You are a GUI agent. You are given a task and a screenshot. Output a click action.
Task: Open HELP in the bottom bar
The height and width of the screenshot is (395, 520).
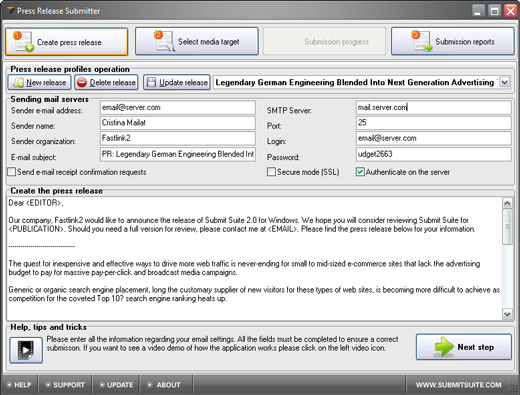(19, 385)
